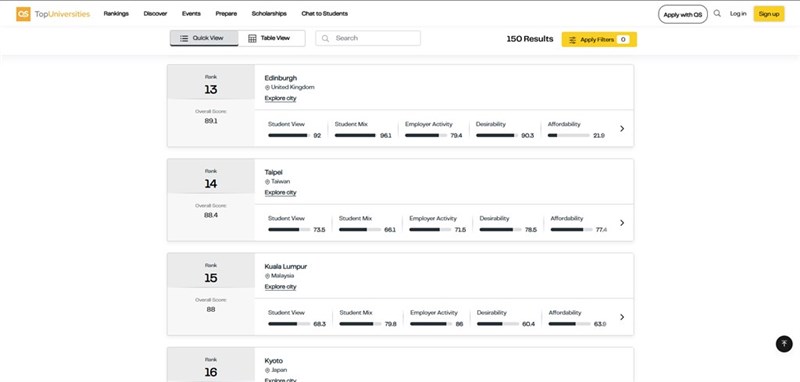Click the QS TopUniversities logo
The width and height of the screenshot is (800, 382).
coord(53,14)
